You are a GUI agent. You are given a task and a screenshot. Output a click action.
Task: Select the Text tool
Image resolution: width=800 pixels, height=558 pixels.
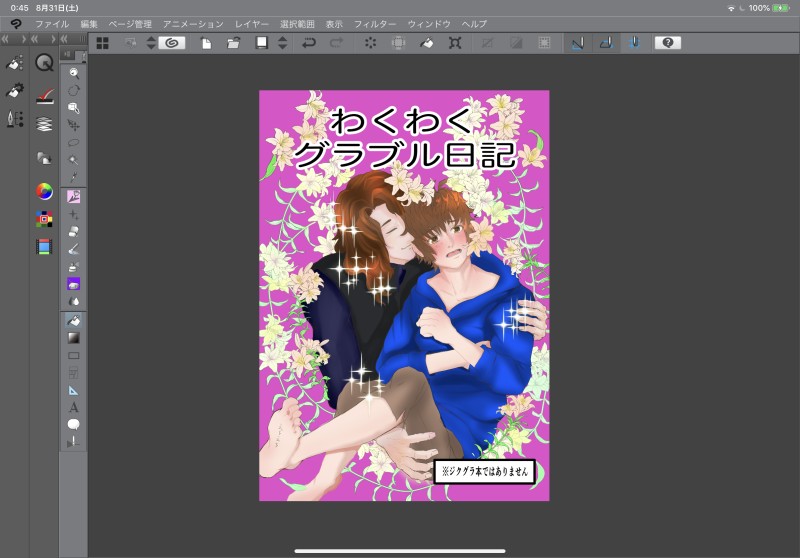(74, 408)
